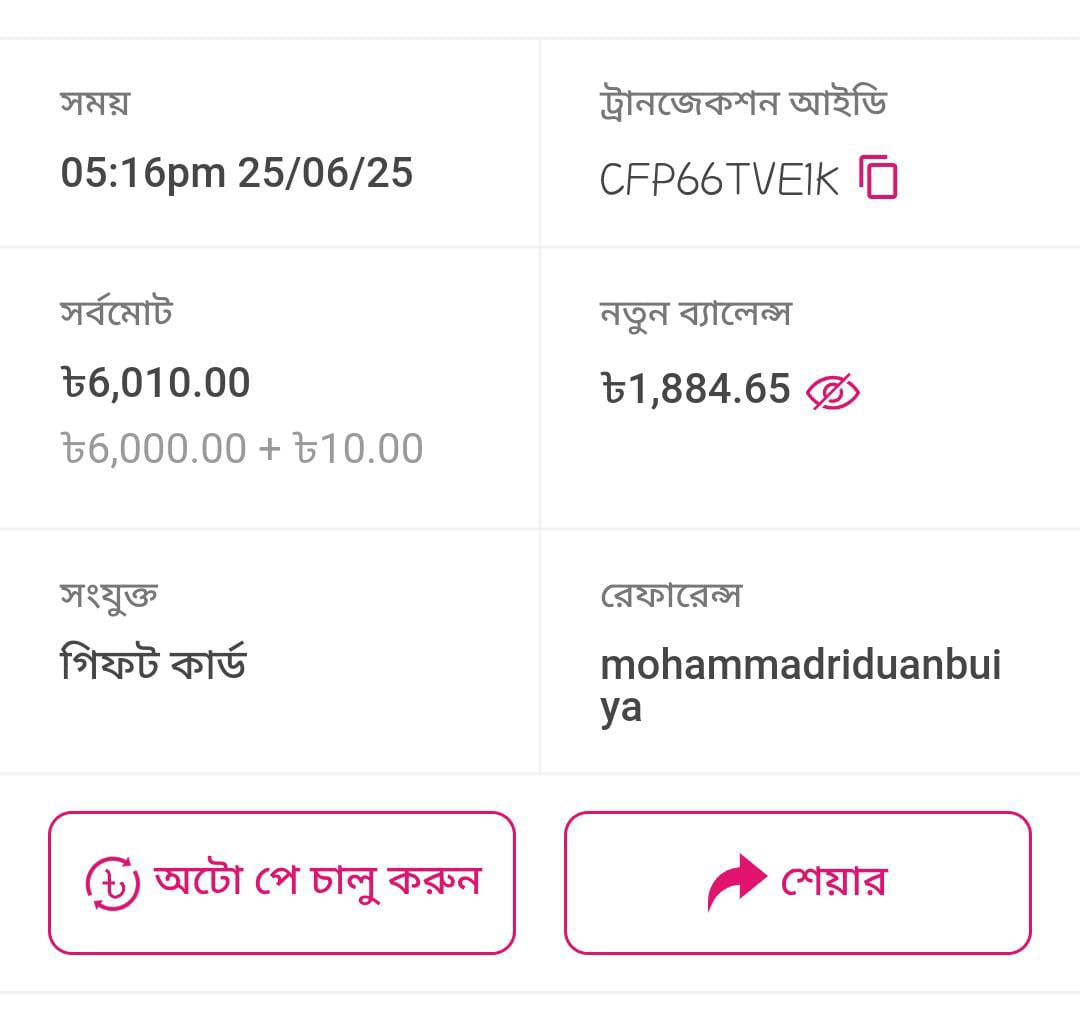Tap the total amount ৳6,010.00
1080x1026 pixels.
[x=156, y=382]
